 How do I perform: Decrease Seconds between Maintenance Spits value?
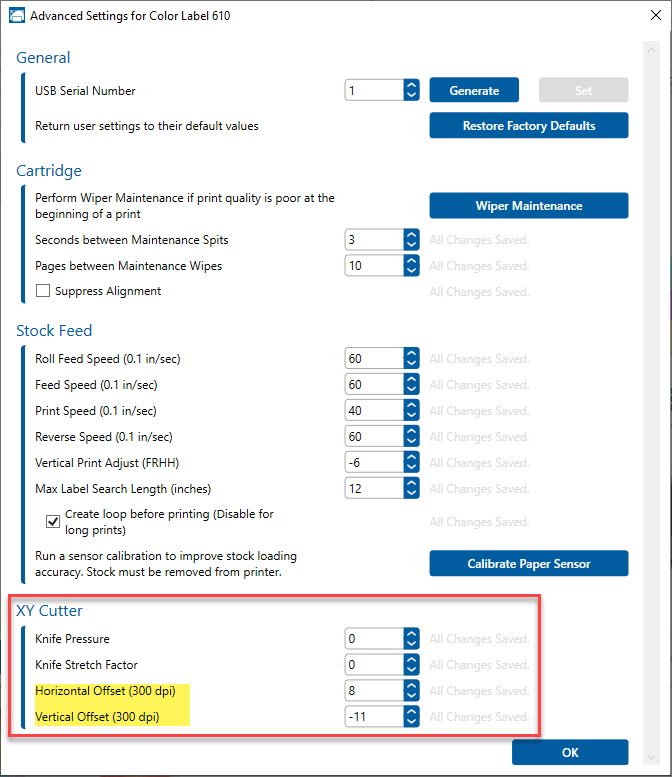(x=411, y=245)
